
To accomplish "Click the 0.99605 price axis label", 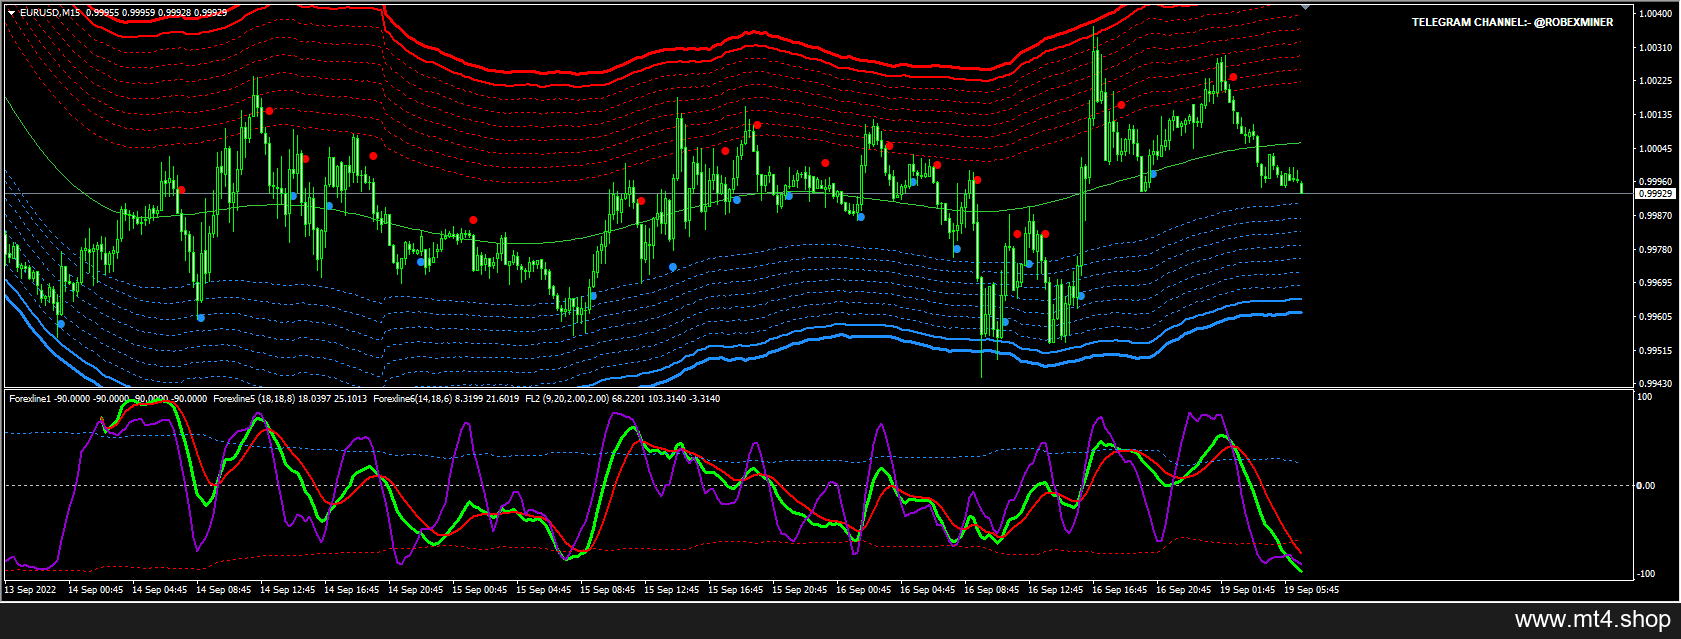I will pos(1656,317).
